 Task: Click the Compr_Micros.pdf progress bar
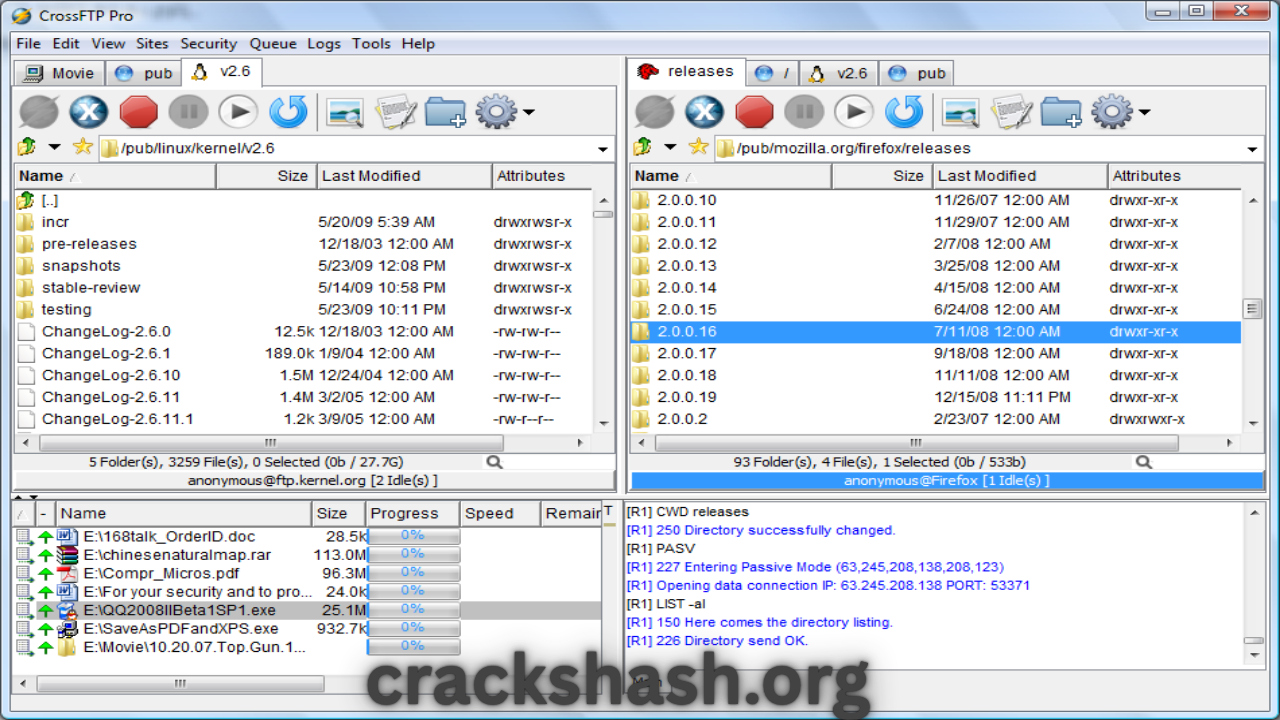(413, 573)
